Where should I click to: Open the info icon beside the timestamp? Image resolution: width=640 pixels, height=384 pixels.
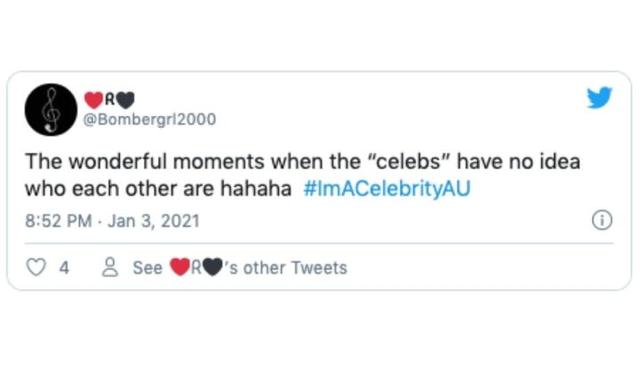click(x=602, y=220)
